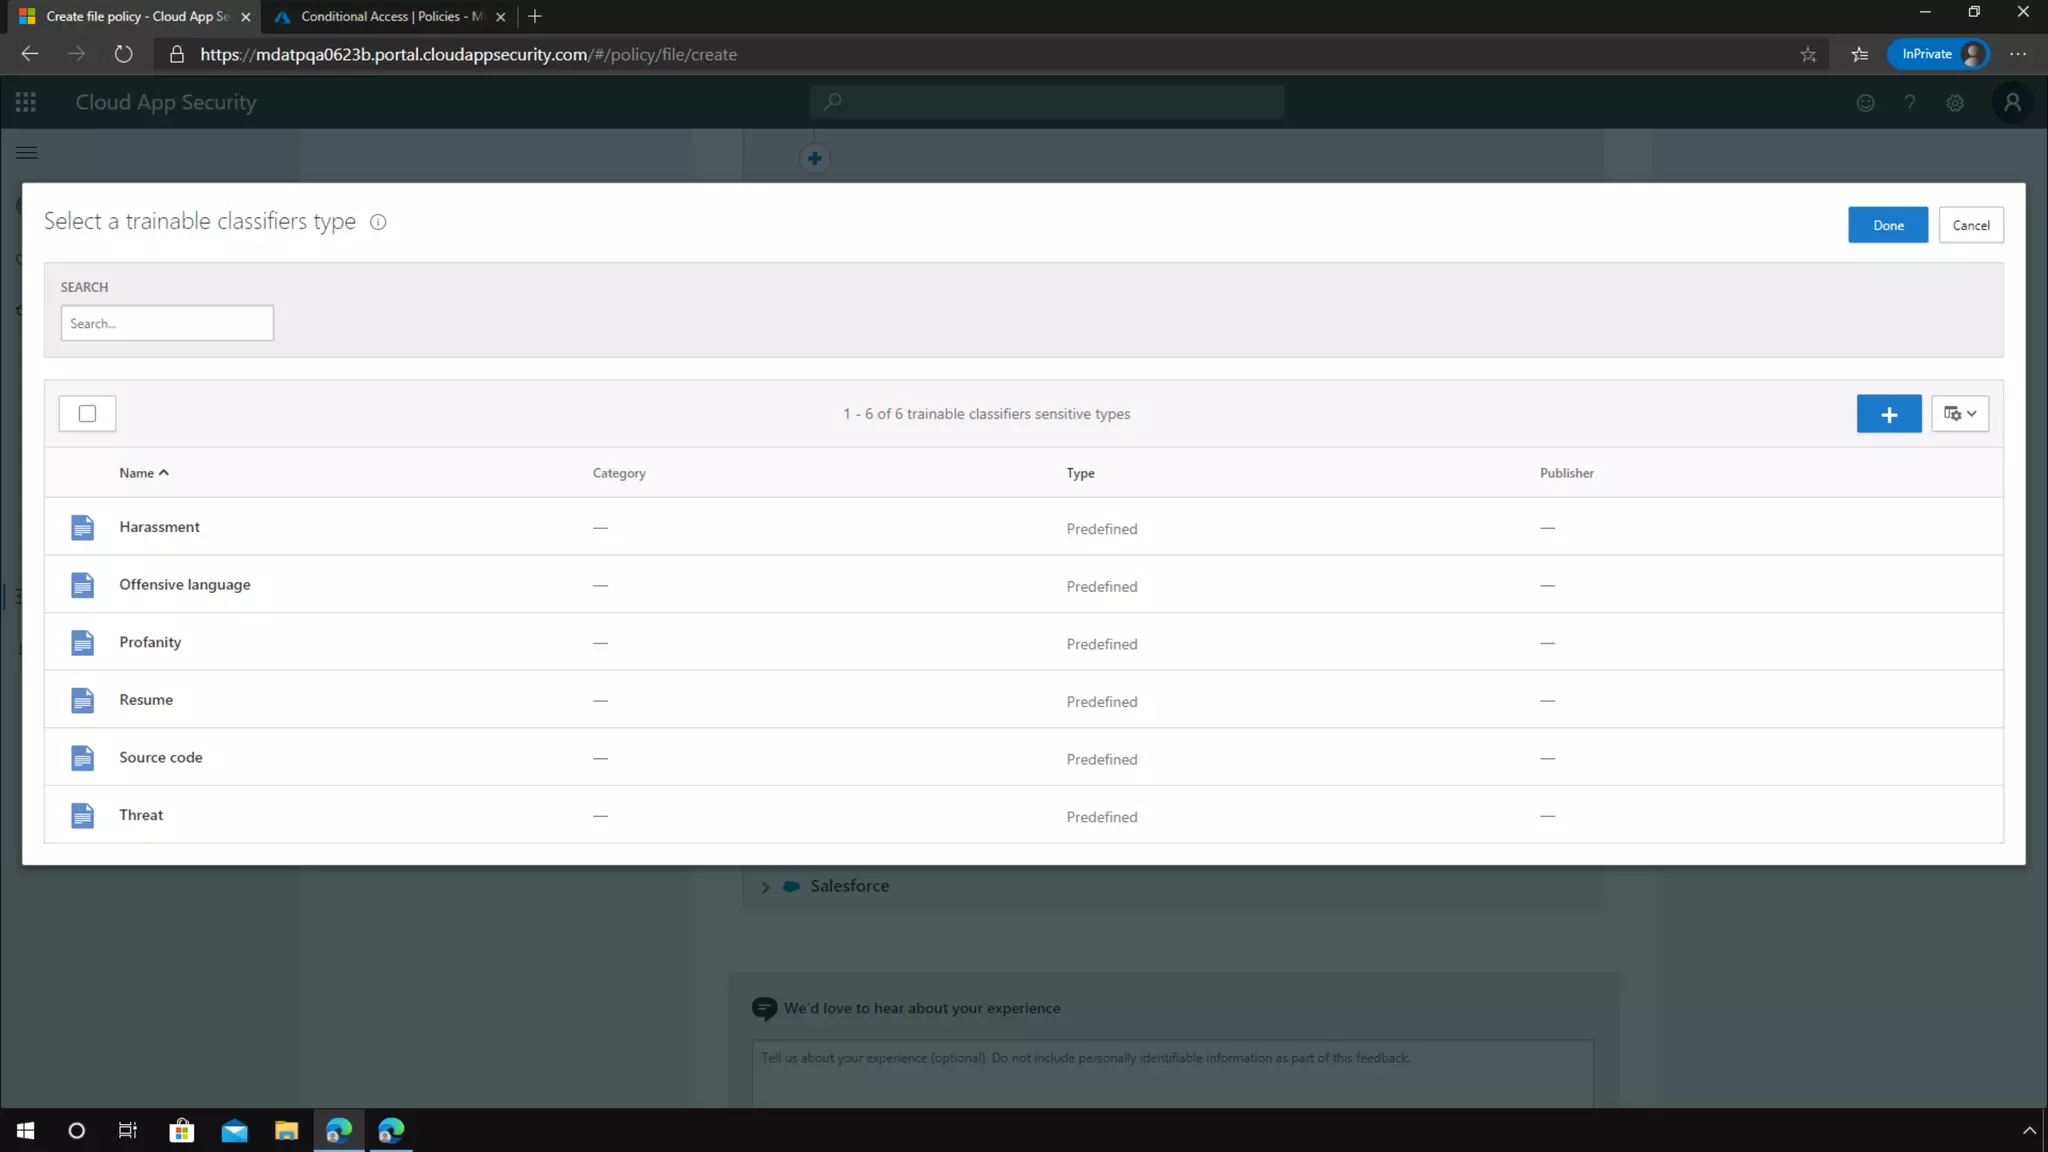Type in the classifier Search field

[167, 323]
